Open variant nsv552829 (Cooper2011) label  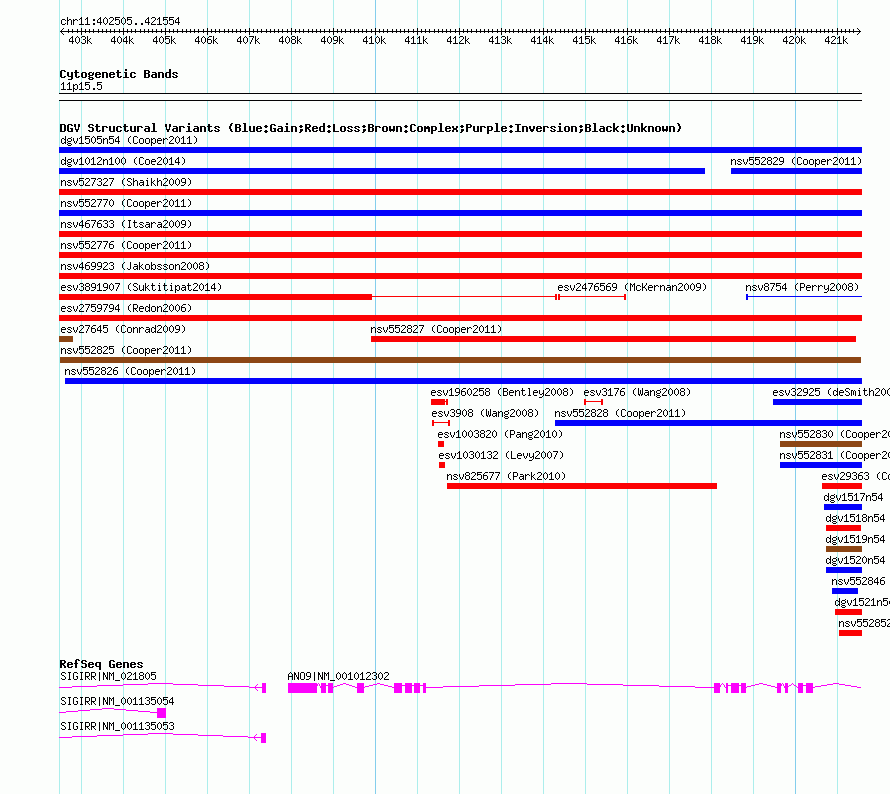796,161
